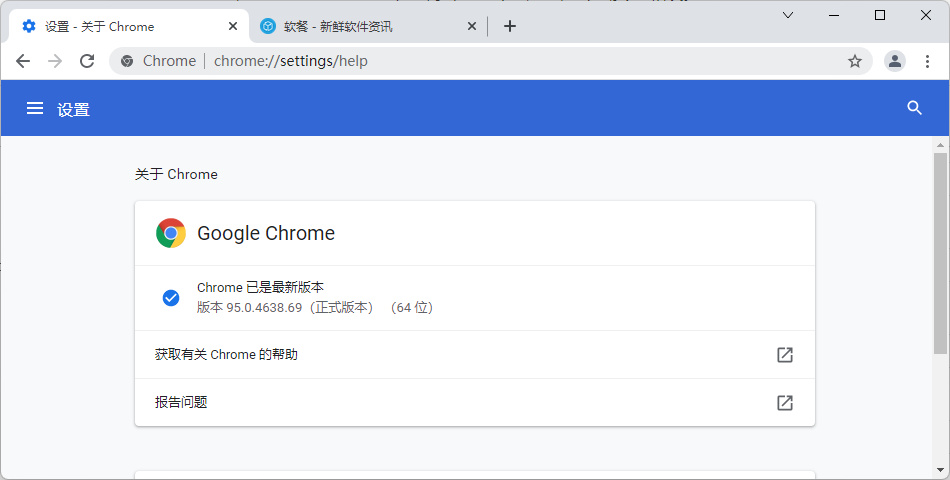Minimize the Chrome window

pyautogui.click(x=834, y=15)
